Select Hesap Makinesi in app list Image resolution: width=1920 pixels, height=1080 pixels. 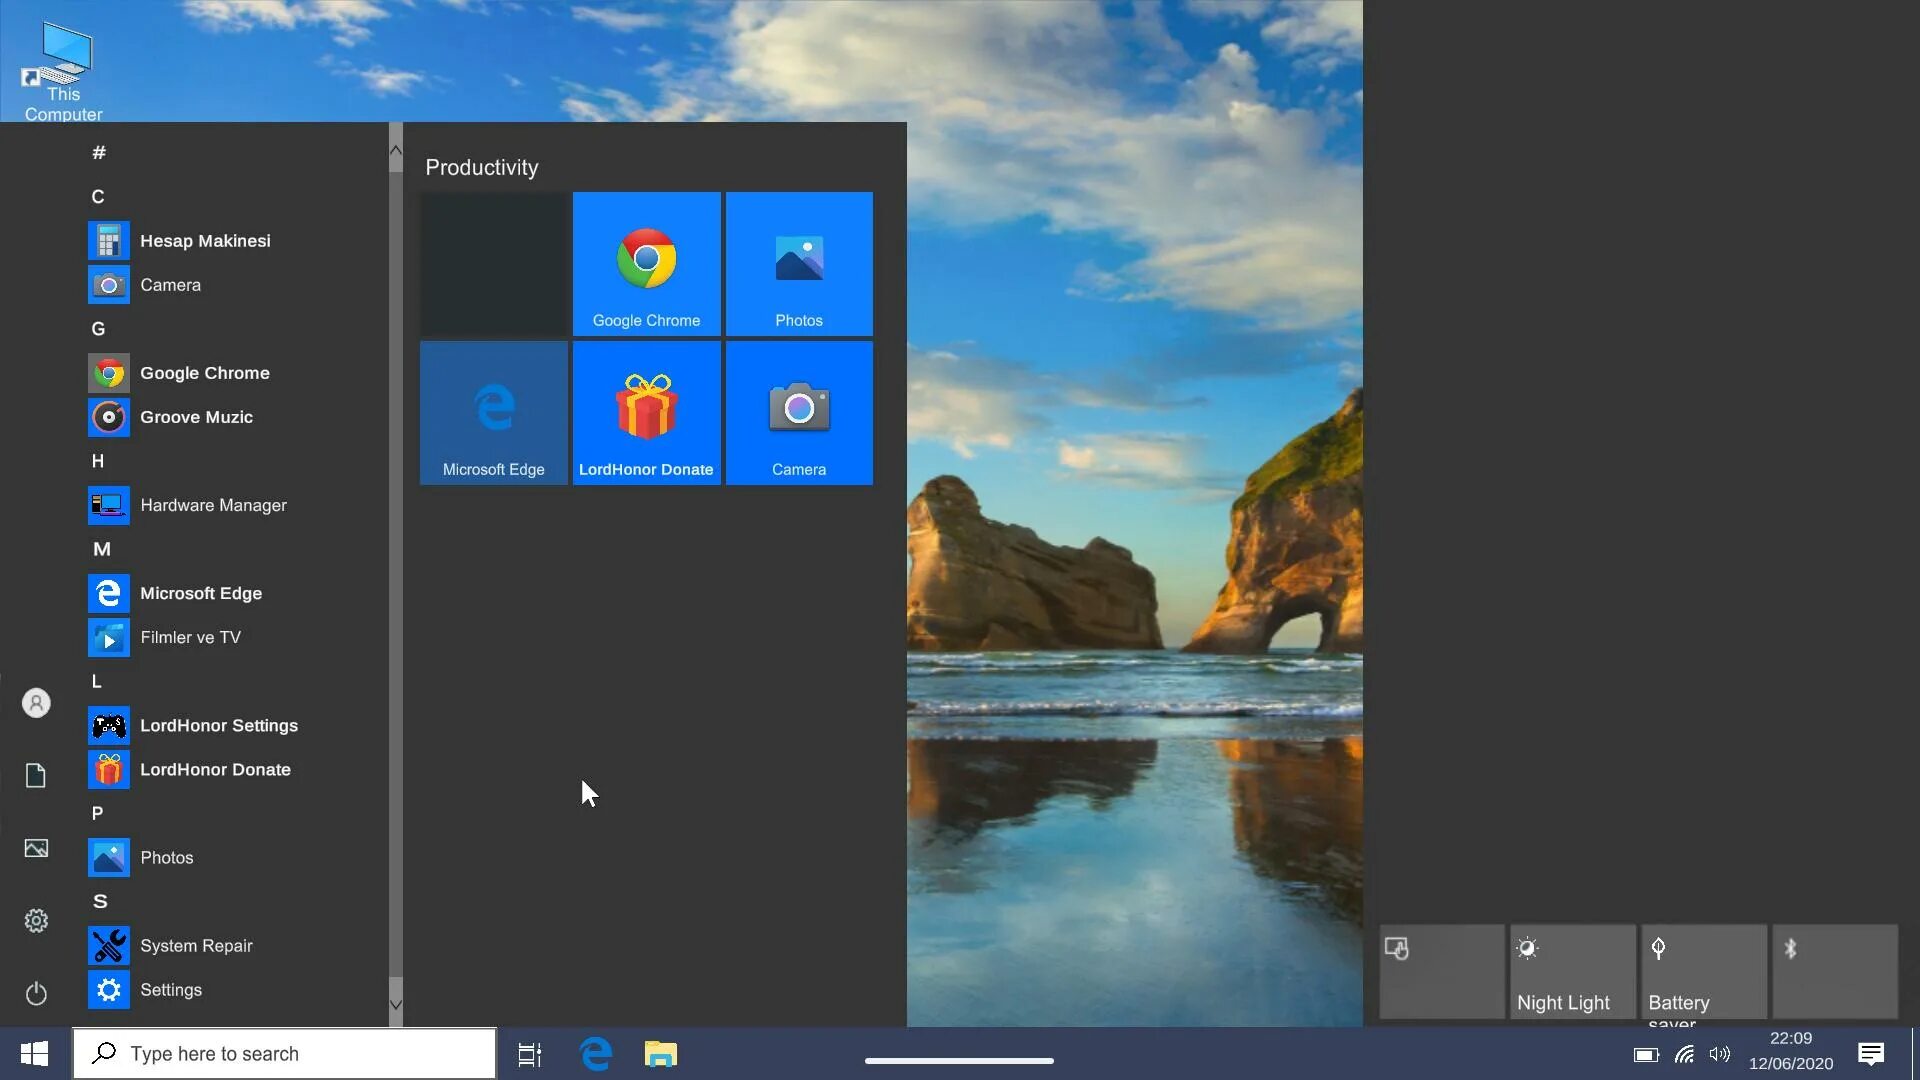(204, 241)
